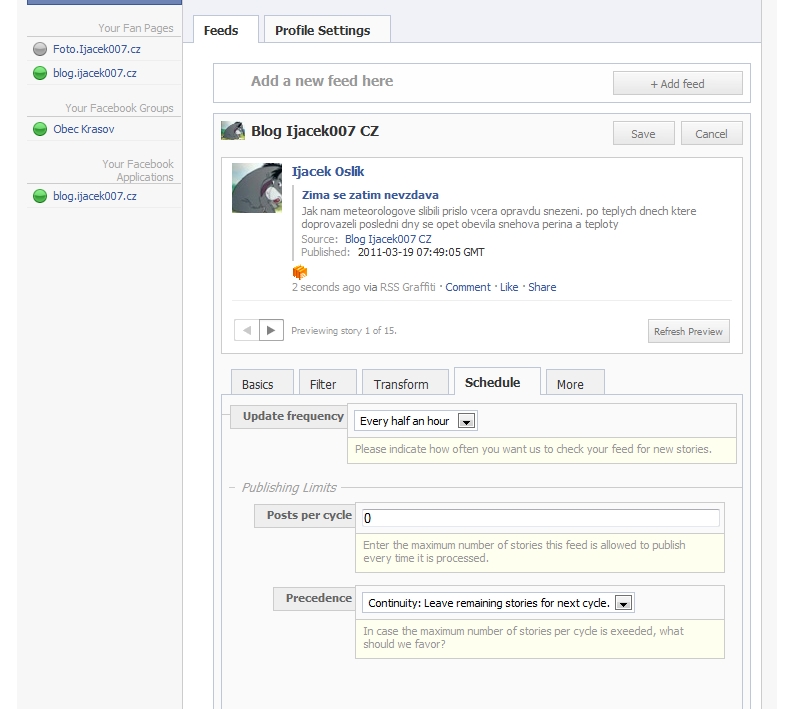786x709 pixels.
Task: Go to previous preview story arrow
Action: click(x=246, y=330)
